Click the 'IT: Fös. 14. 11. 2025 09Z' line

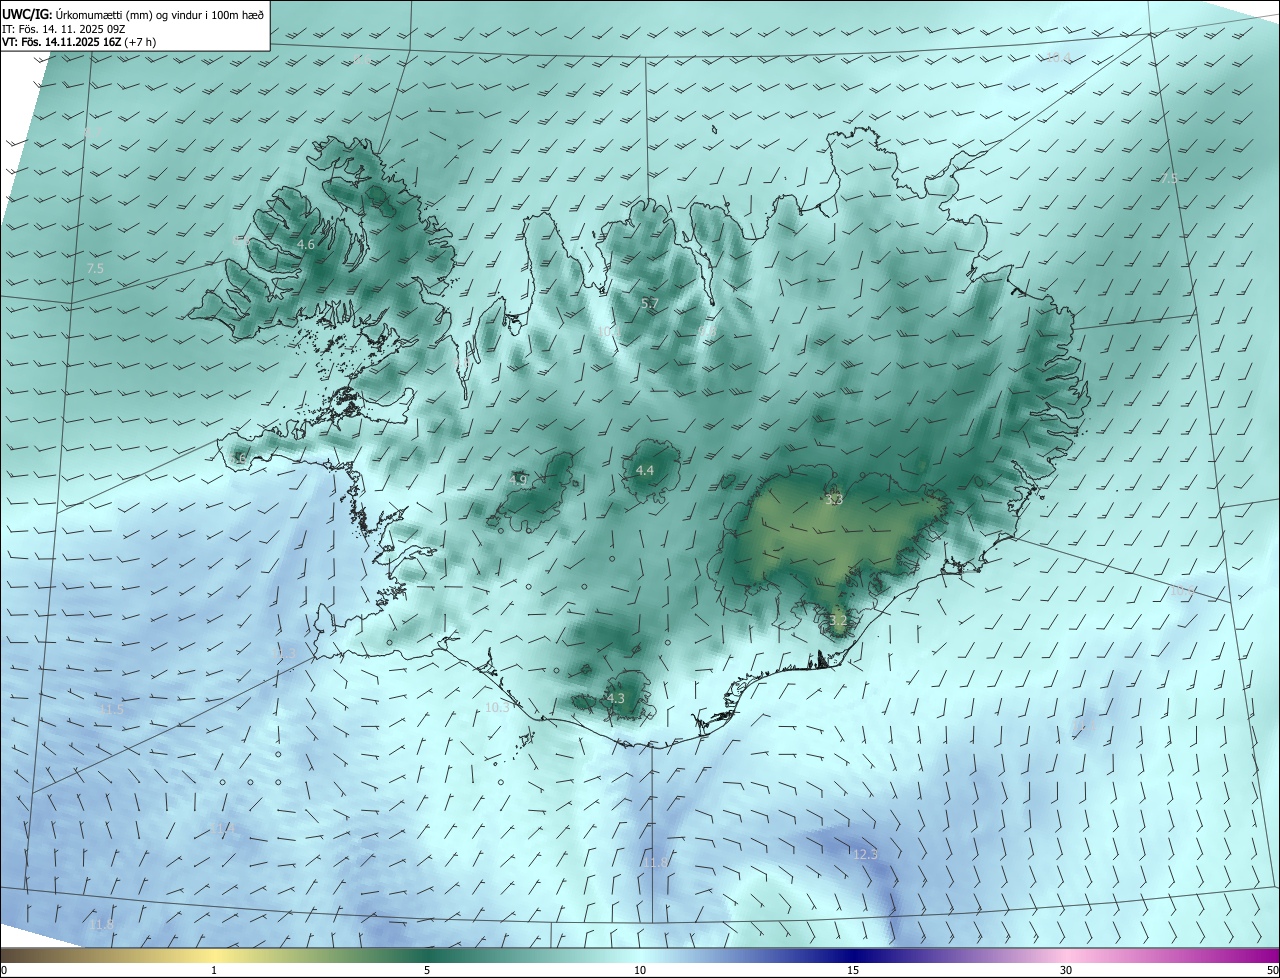63,28
